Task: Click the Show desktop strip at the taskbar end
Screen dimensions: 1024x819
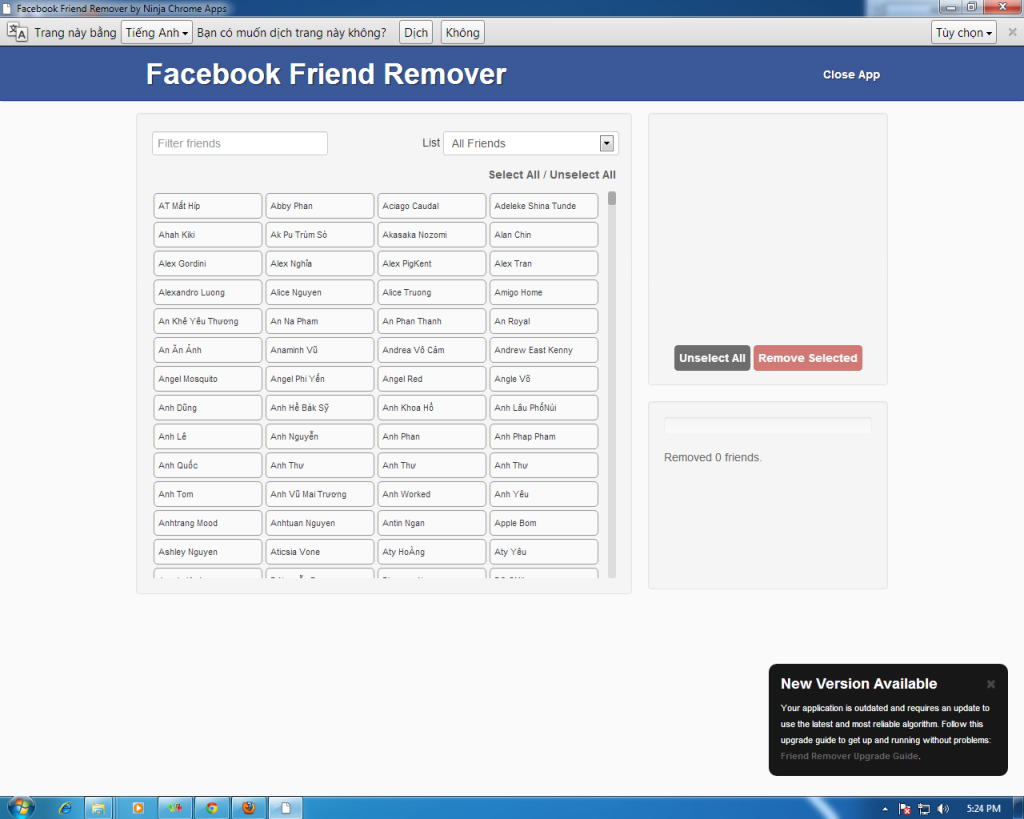Action: tap(1019, 809)
